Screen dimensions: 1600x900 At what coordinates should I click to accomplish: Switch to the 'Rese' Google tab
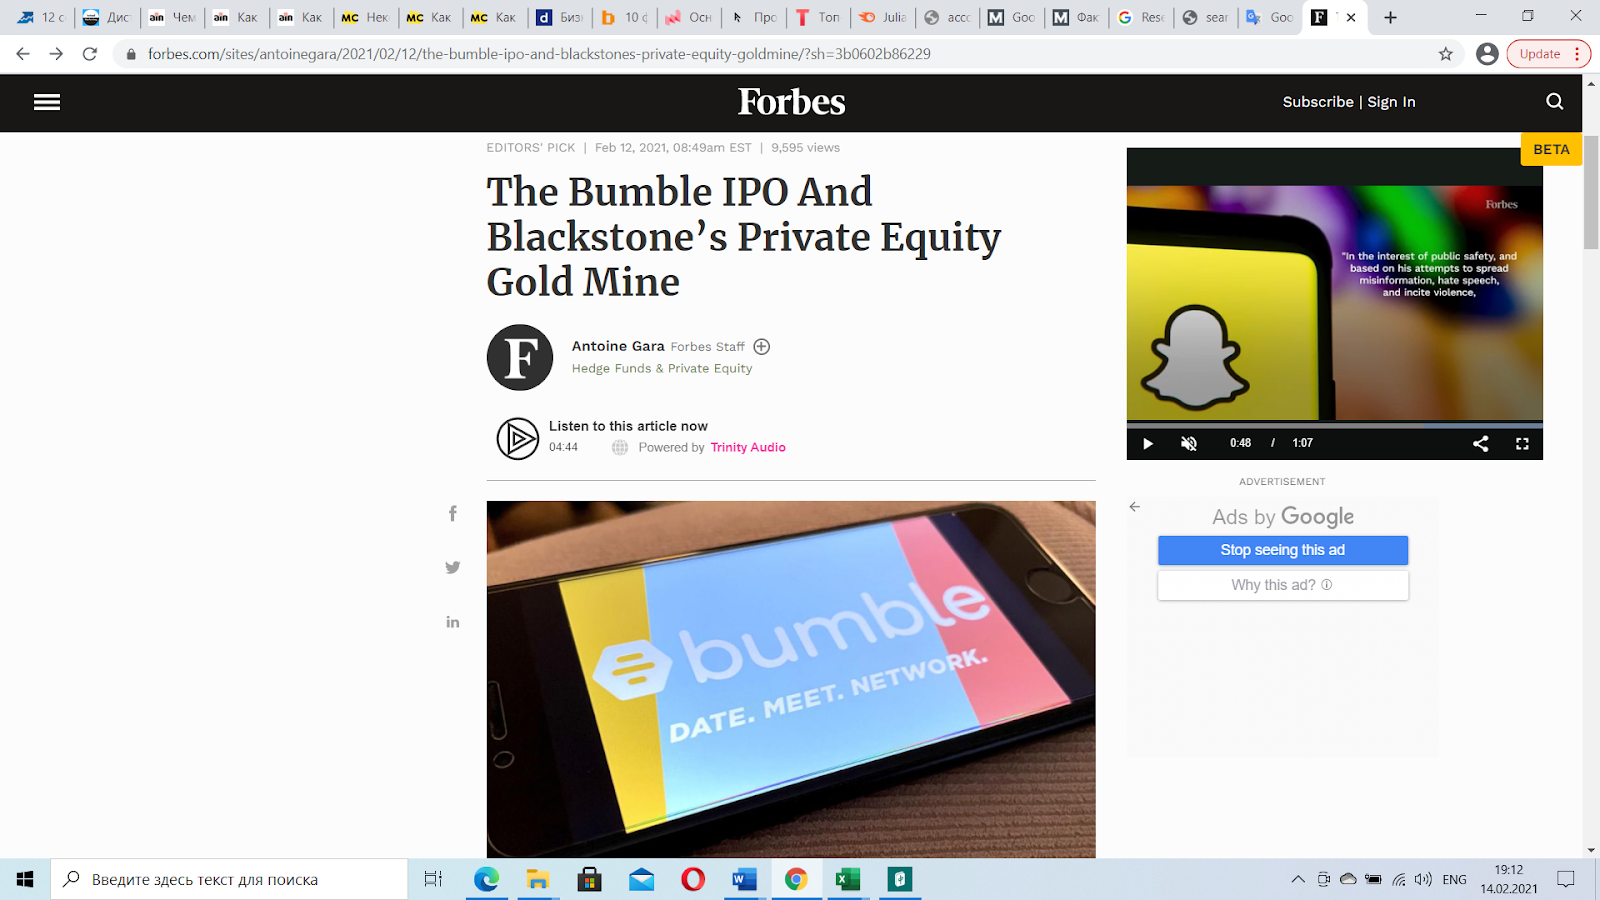point(1142,17)
